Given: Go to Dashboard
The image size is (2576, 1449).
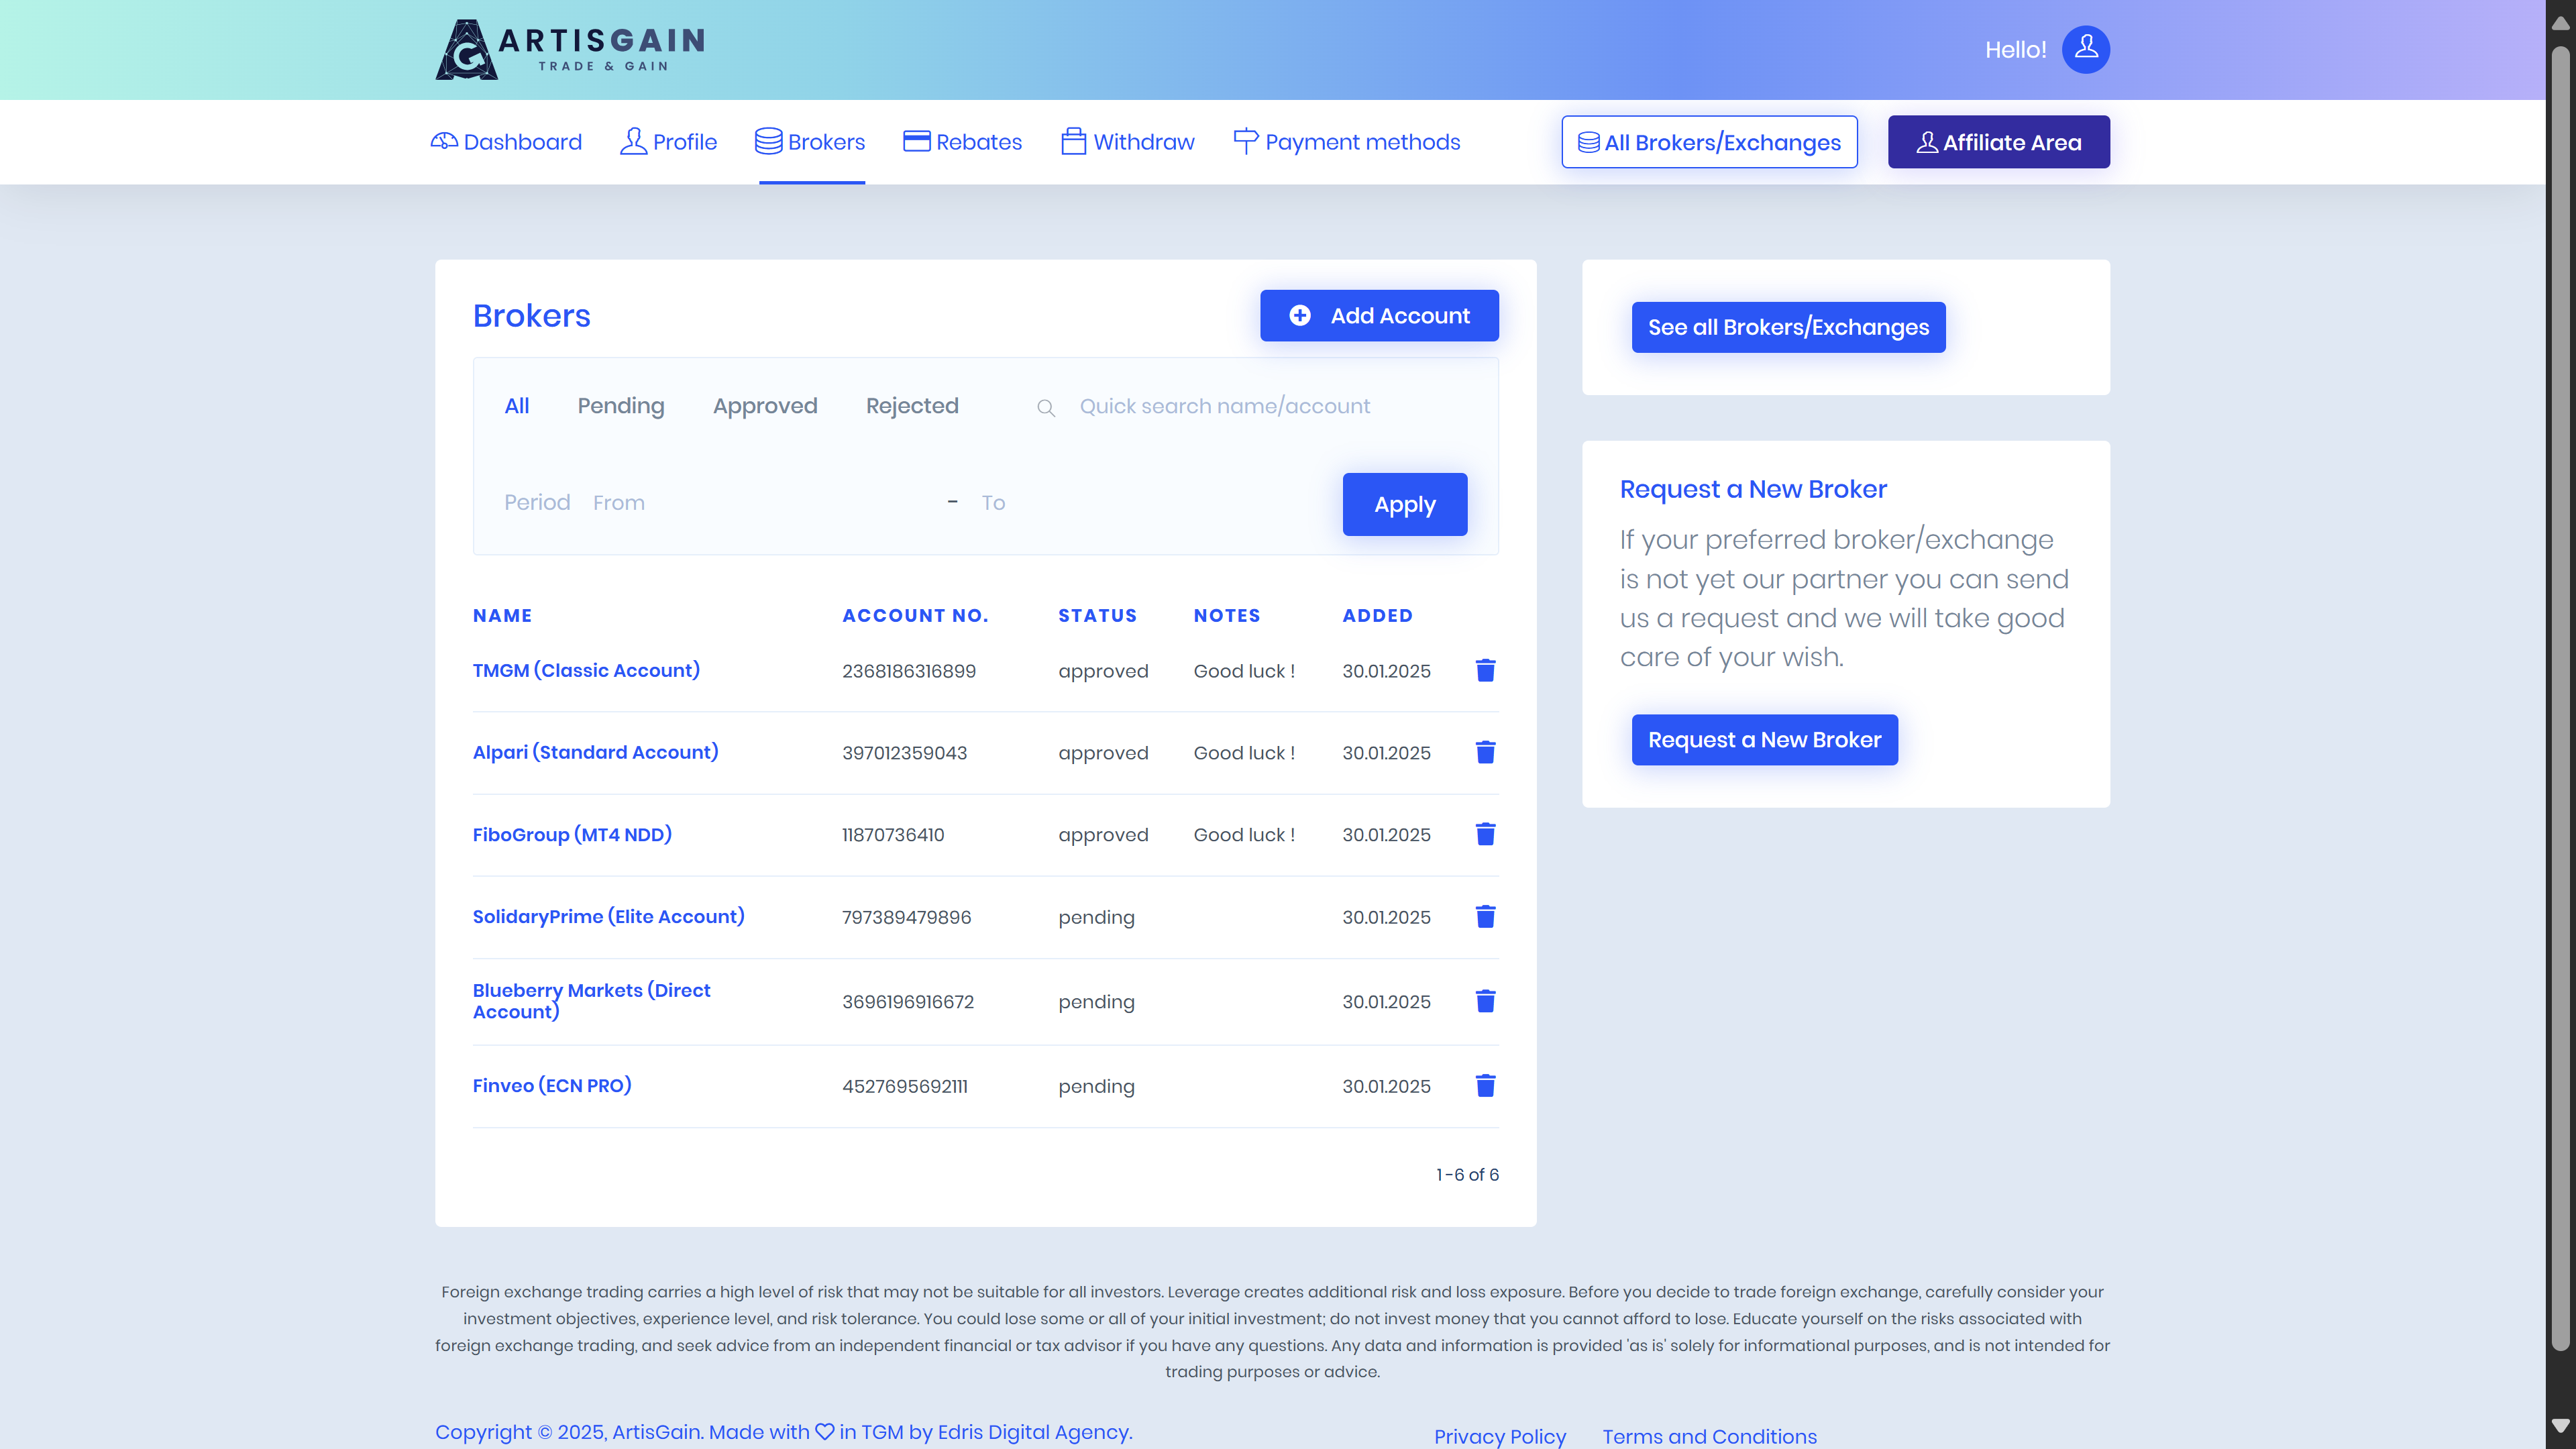Looking at the screenshot, I should [506, 142].
